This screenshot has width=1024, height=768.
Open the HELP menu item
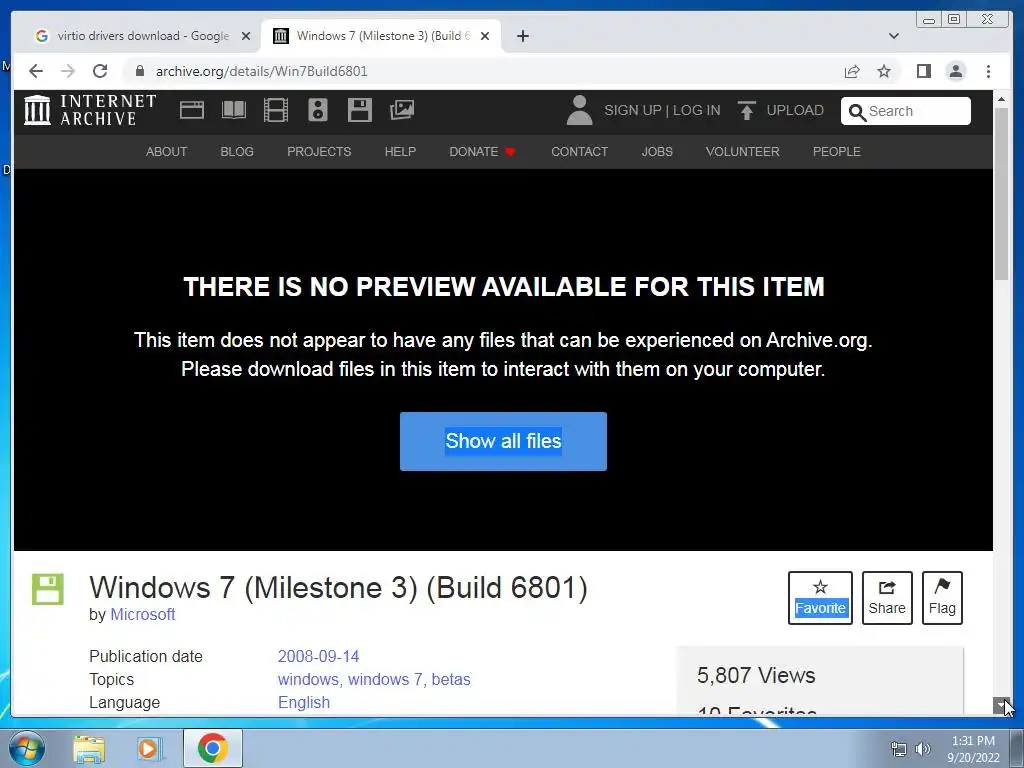click(x=400, y=152)
